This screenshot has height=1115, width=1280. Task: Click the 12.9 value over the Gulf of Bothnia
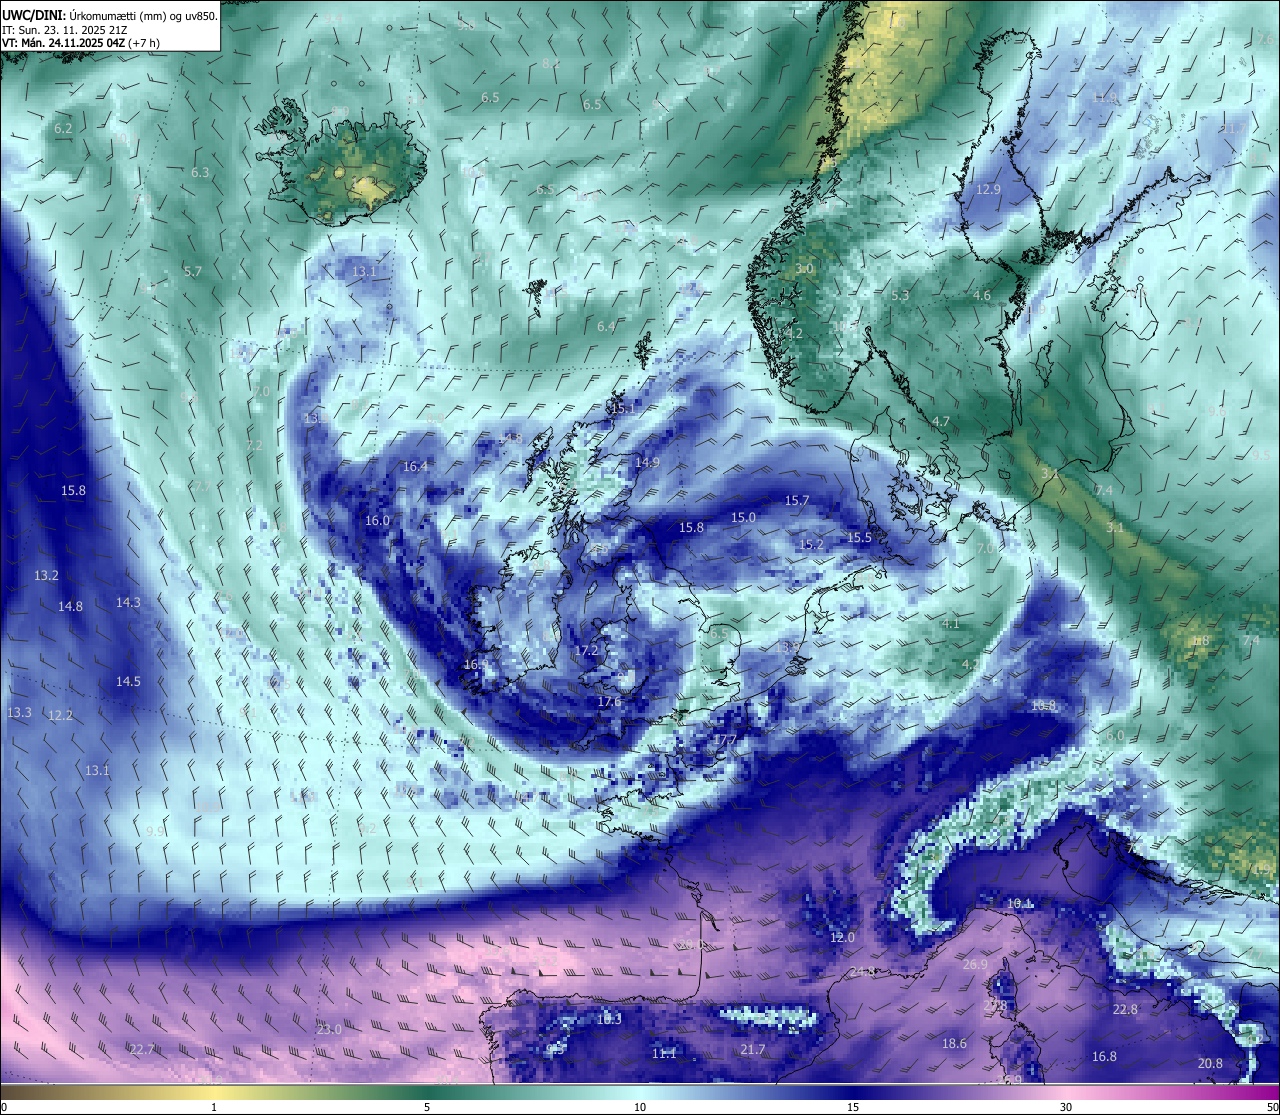(x=988, y=190)
